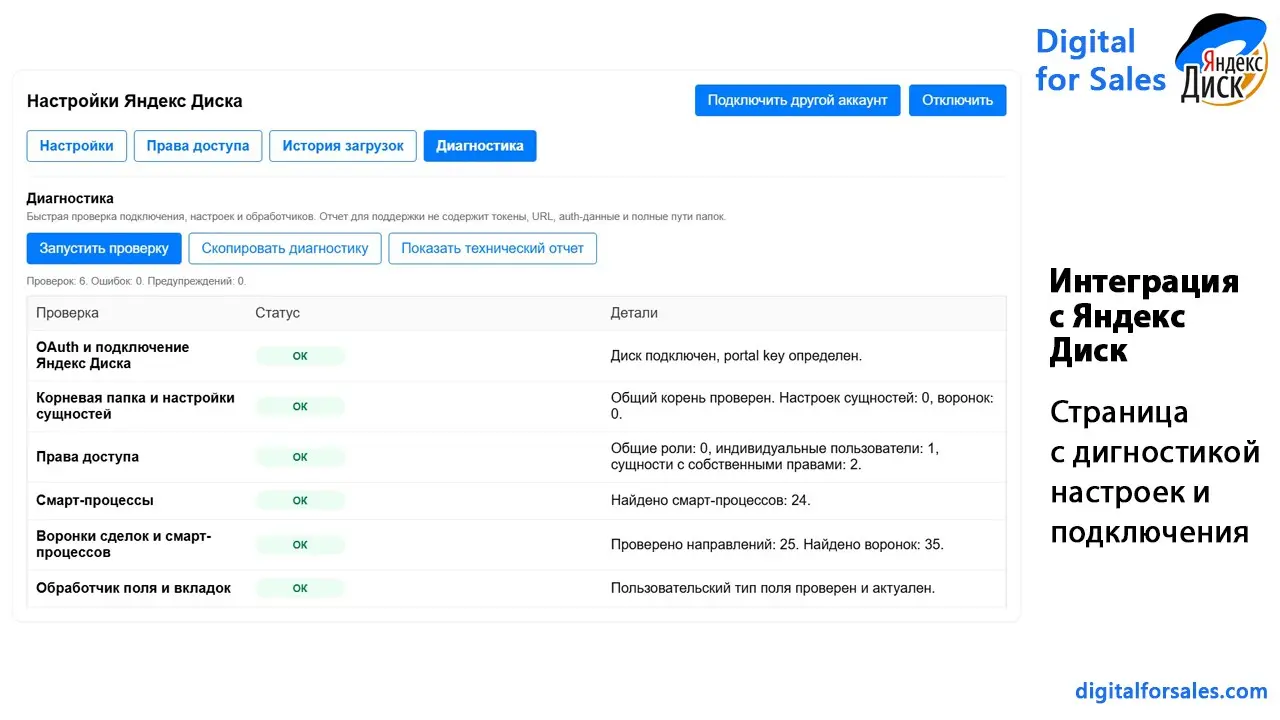Click Скопировать диагностику button
The width and height of the screenshot is (1280, 720).
285,248
